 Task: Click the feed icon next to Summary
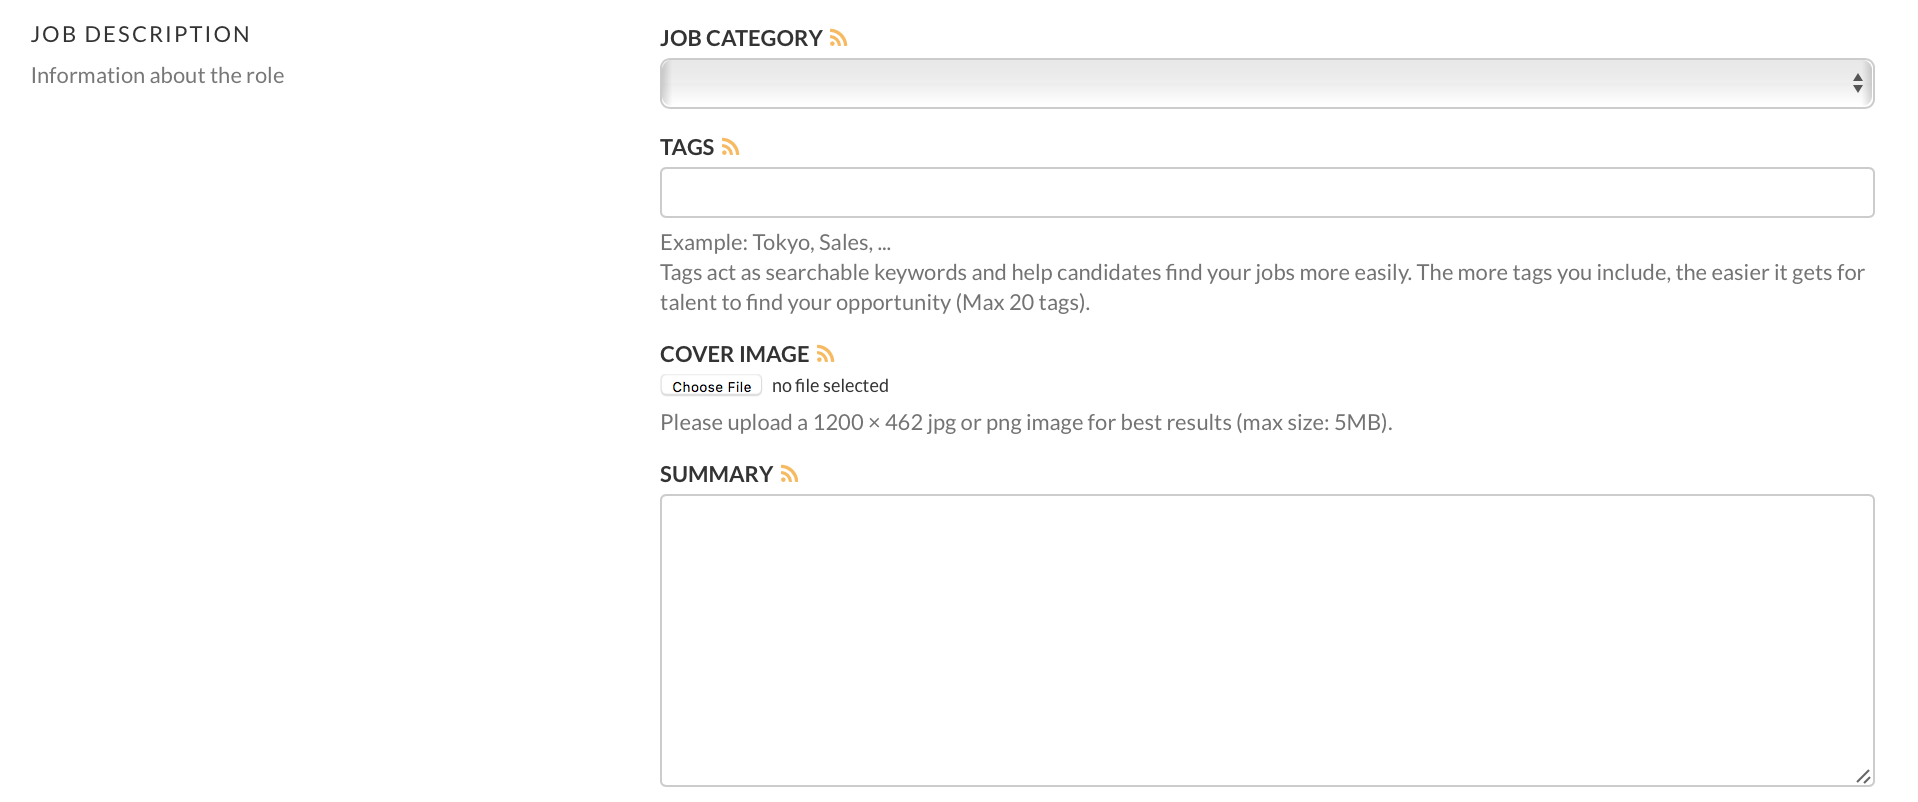coord(789,474)
